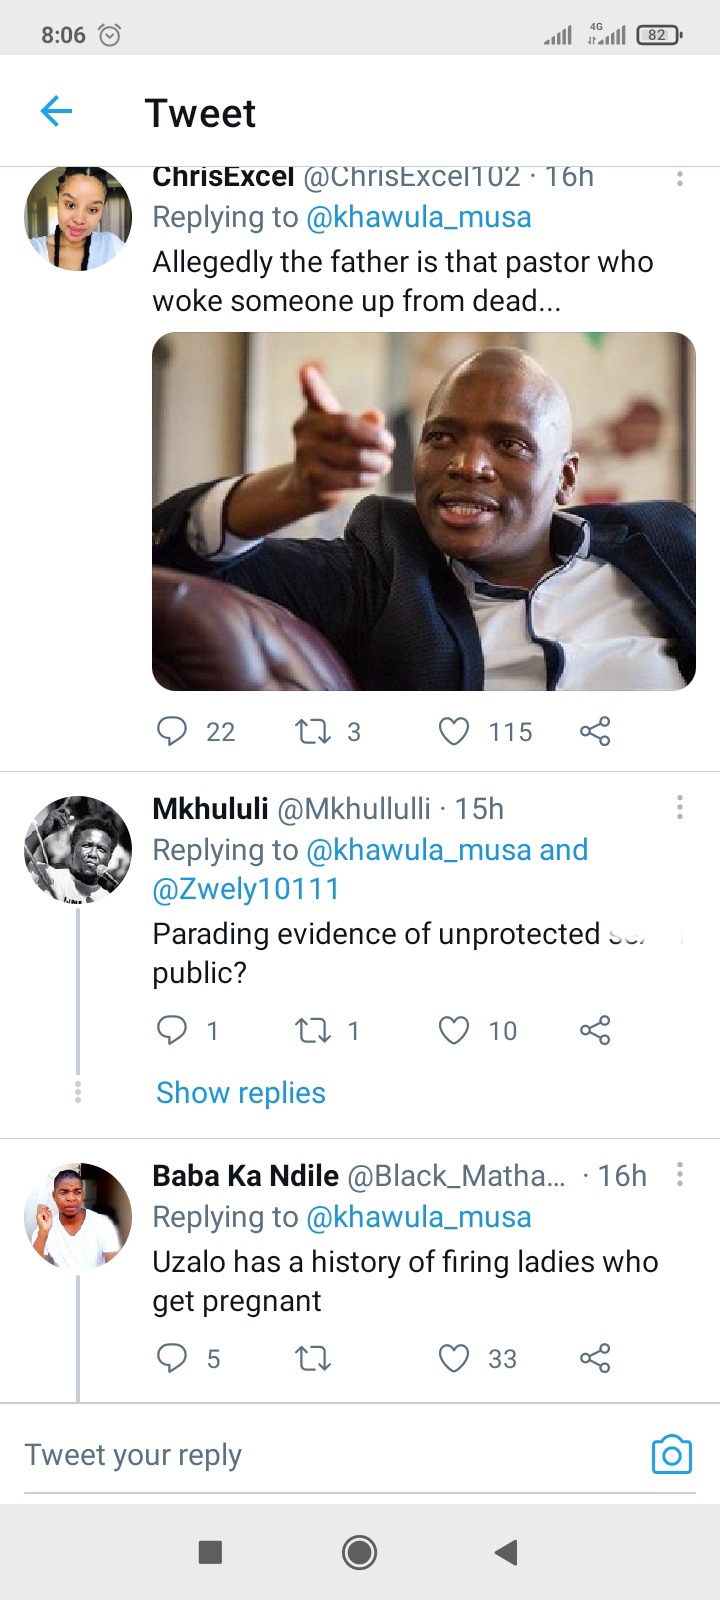Share ChrisExcel's tweet
The height and width of the screenshot is (1600, 720).
[x=595, y=731]
